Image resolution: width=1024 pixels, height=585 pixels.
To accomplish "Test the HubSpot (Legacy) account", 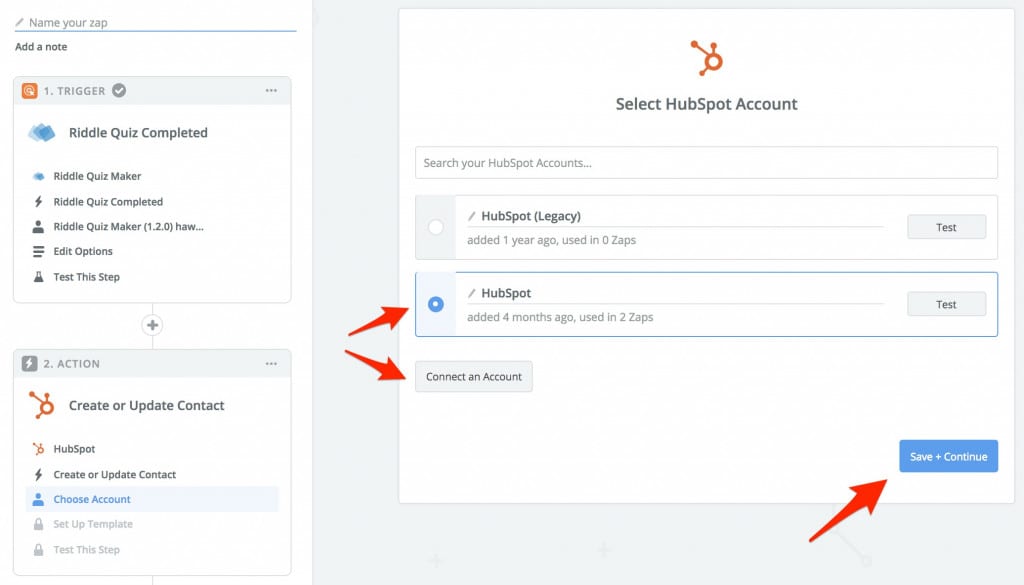I will [946, 227].
